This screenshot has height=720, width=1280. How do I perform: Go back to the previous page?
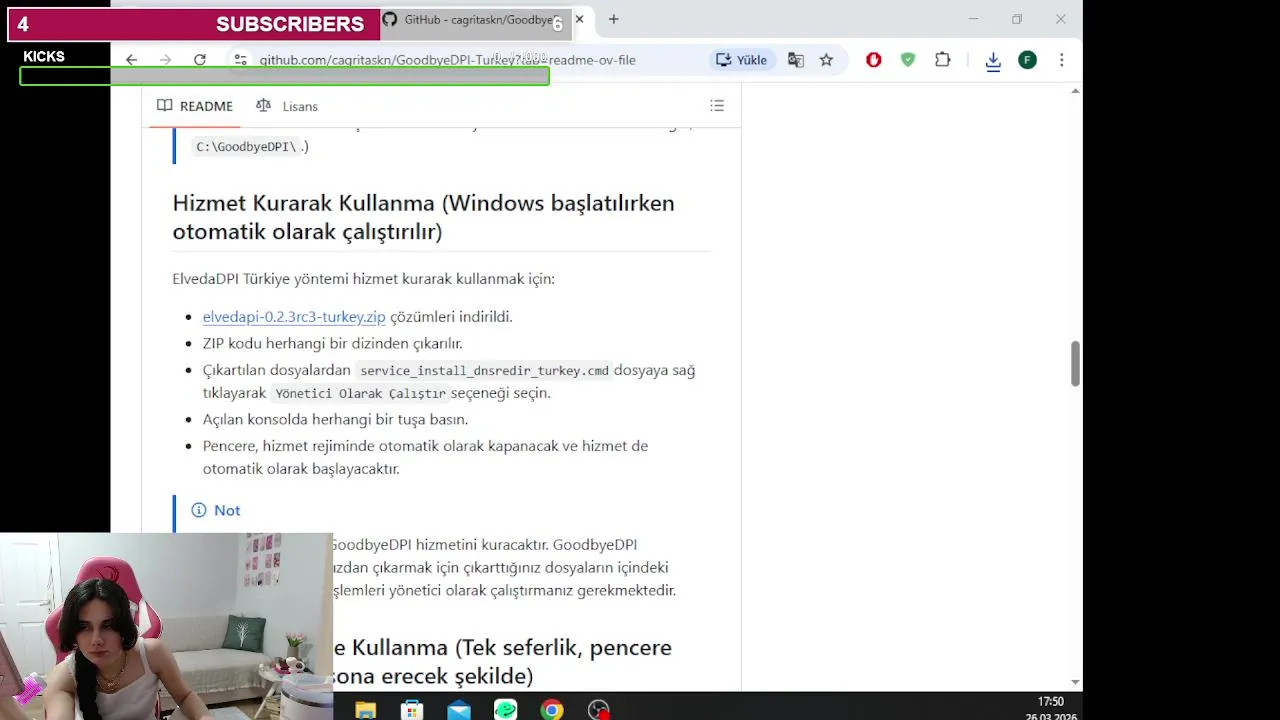click(x=131, y=60)
